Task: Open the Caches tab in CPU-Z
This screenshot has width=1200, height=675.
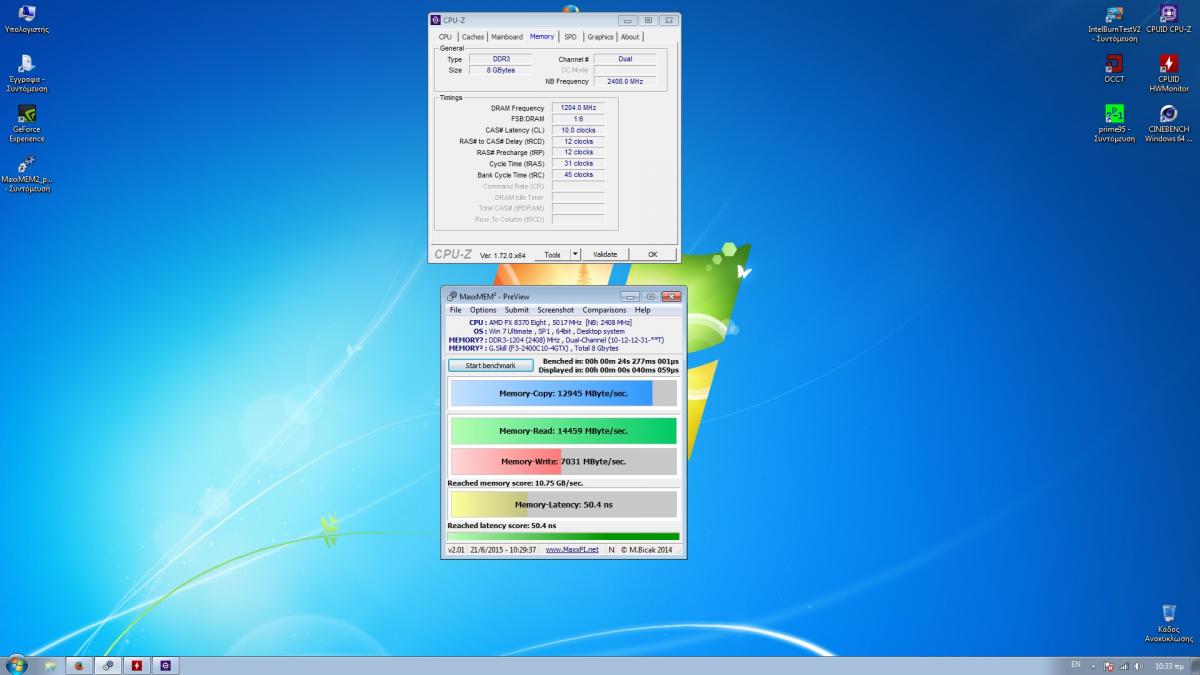Action: point(473,37)
